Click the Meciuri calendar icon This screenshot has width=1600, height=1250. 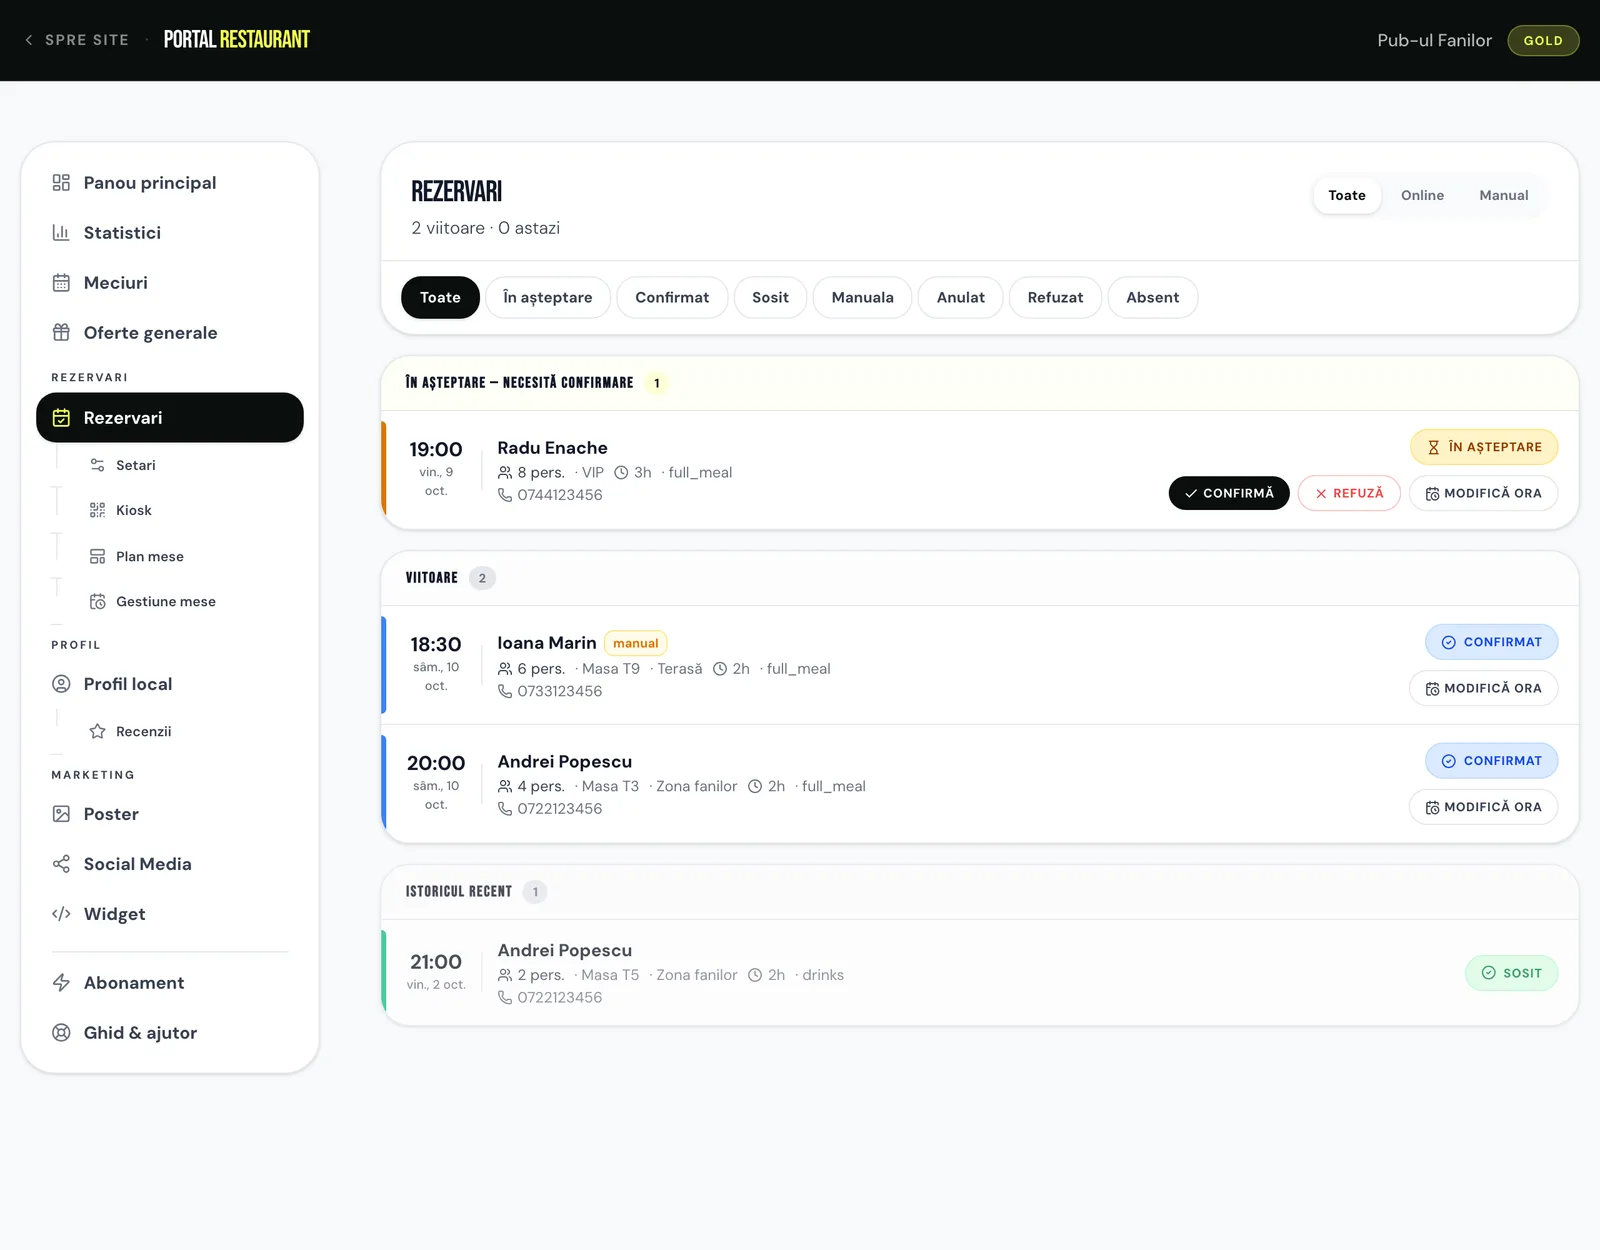(x=61, y=283)
